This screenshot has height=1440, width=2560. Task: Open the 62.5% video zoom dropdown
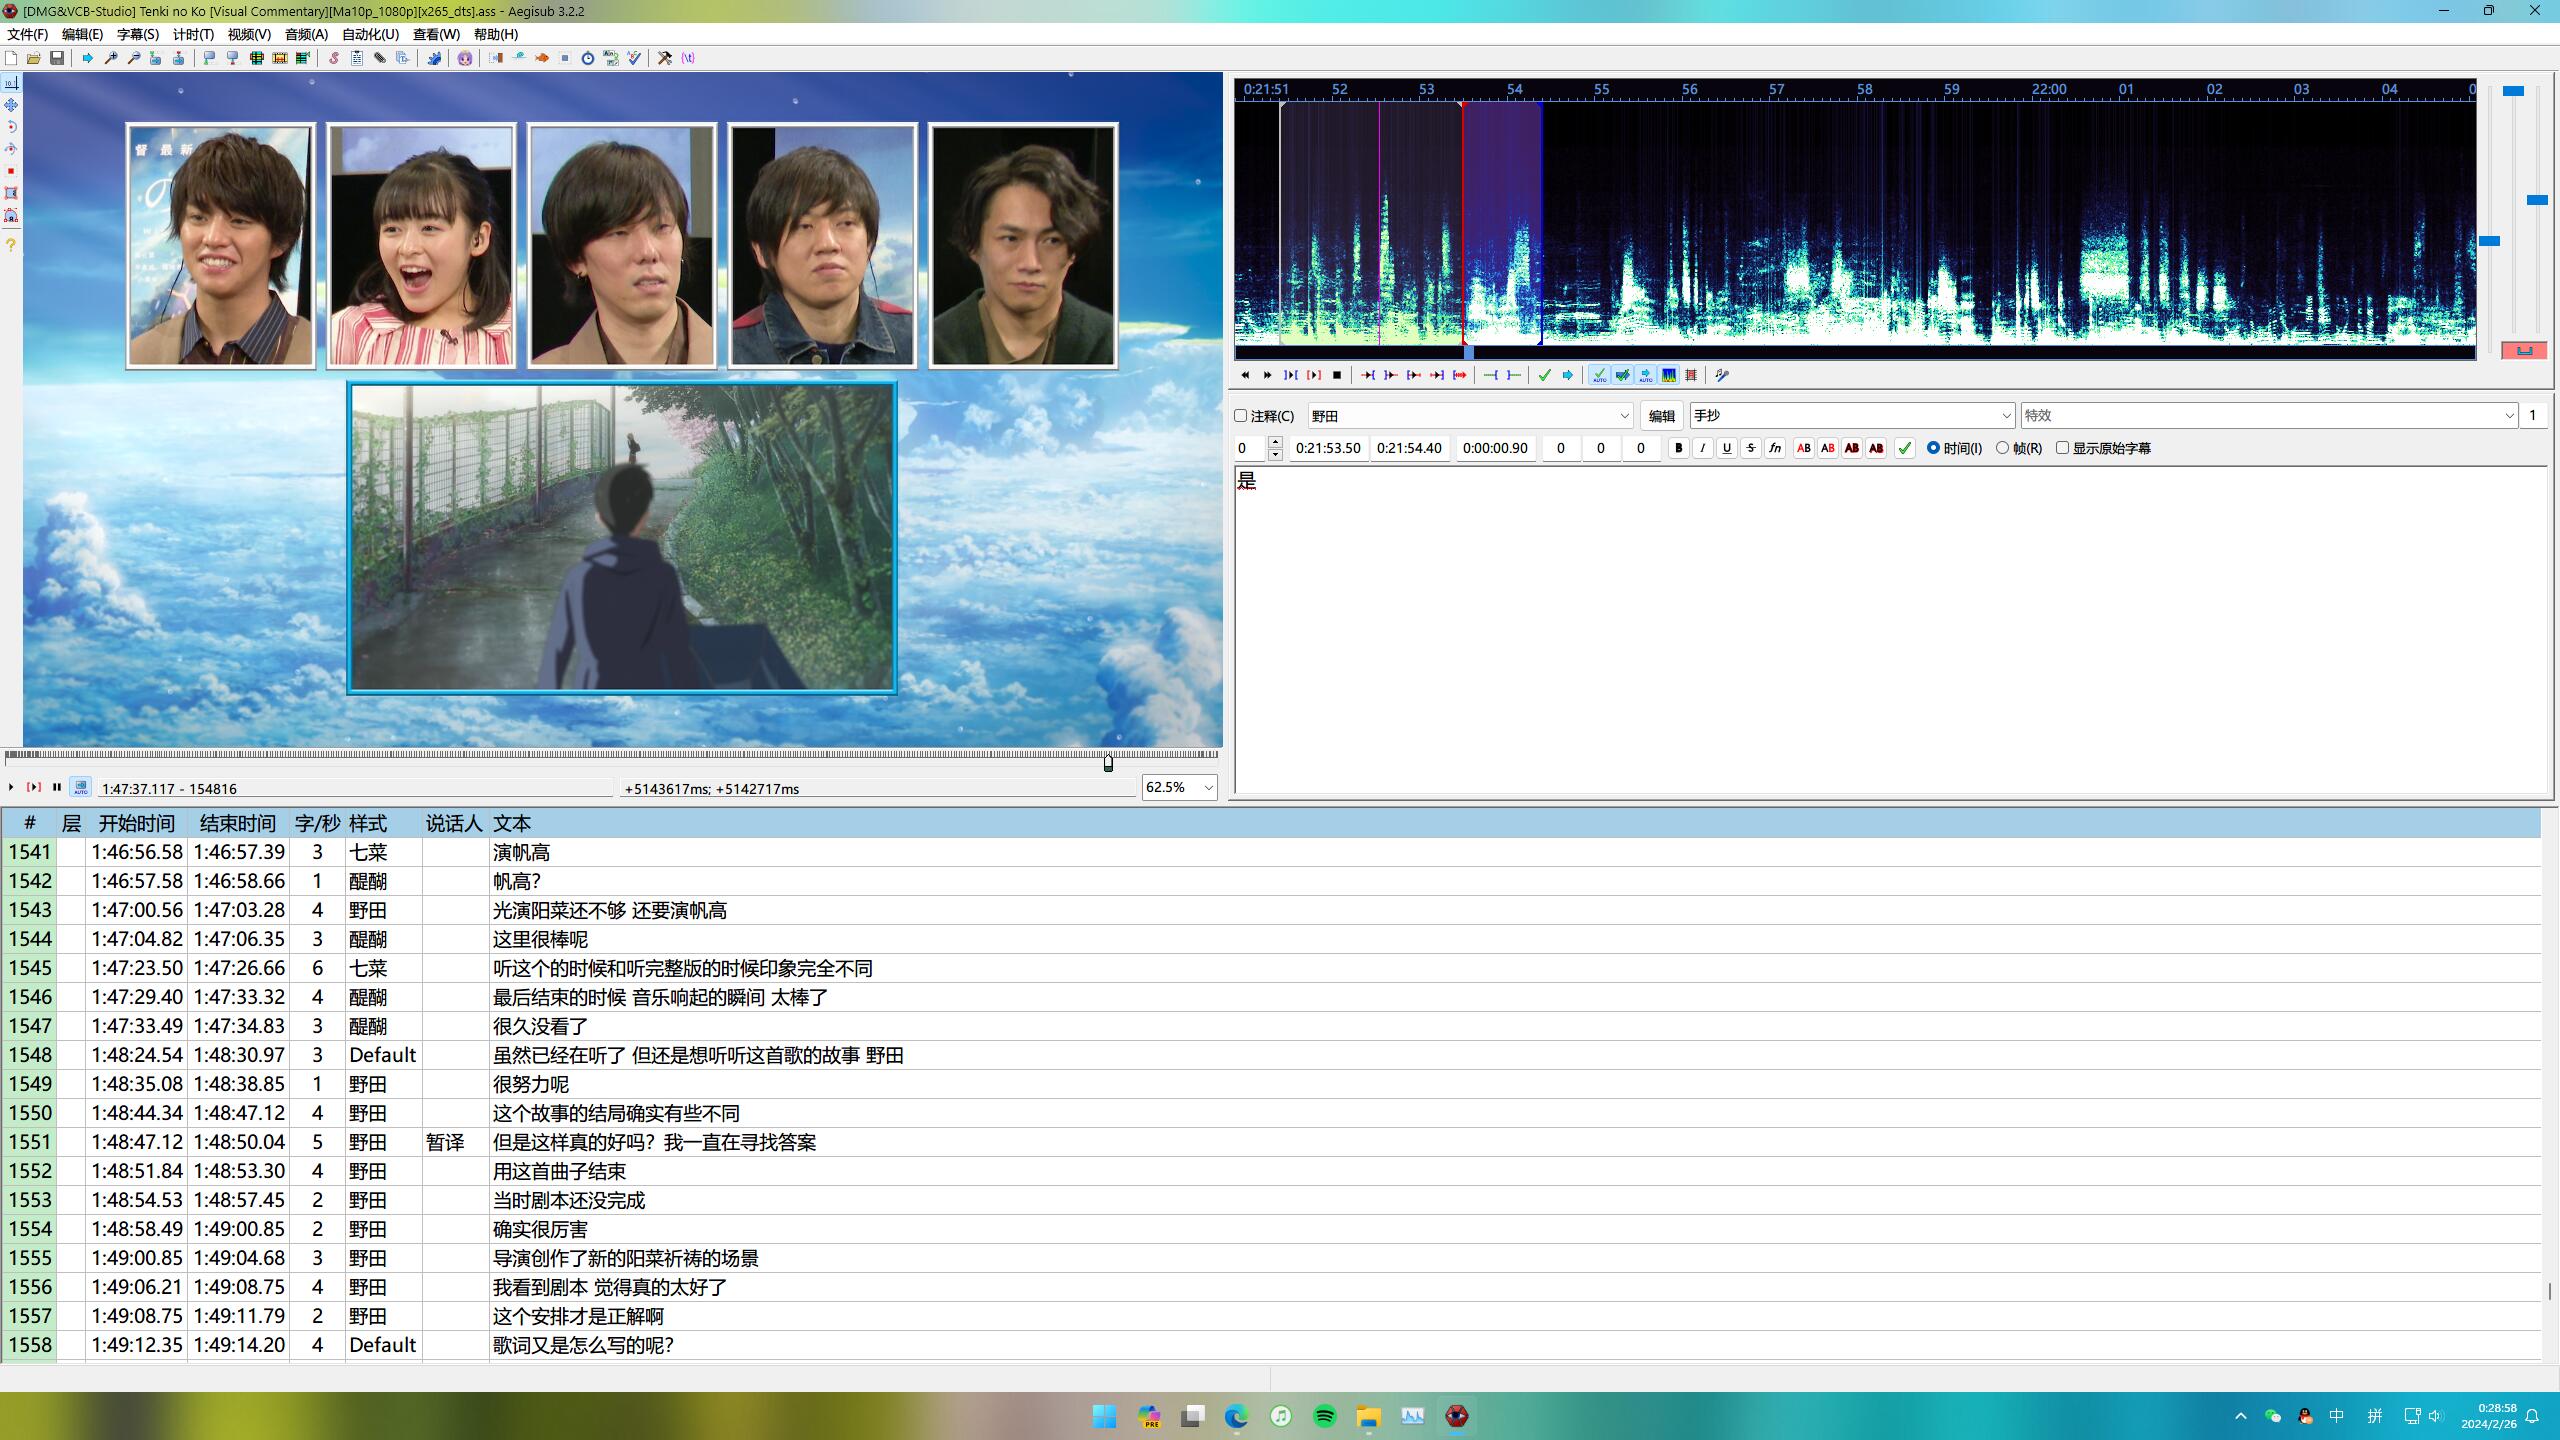coord(1208,788)
